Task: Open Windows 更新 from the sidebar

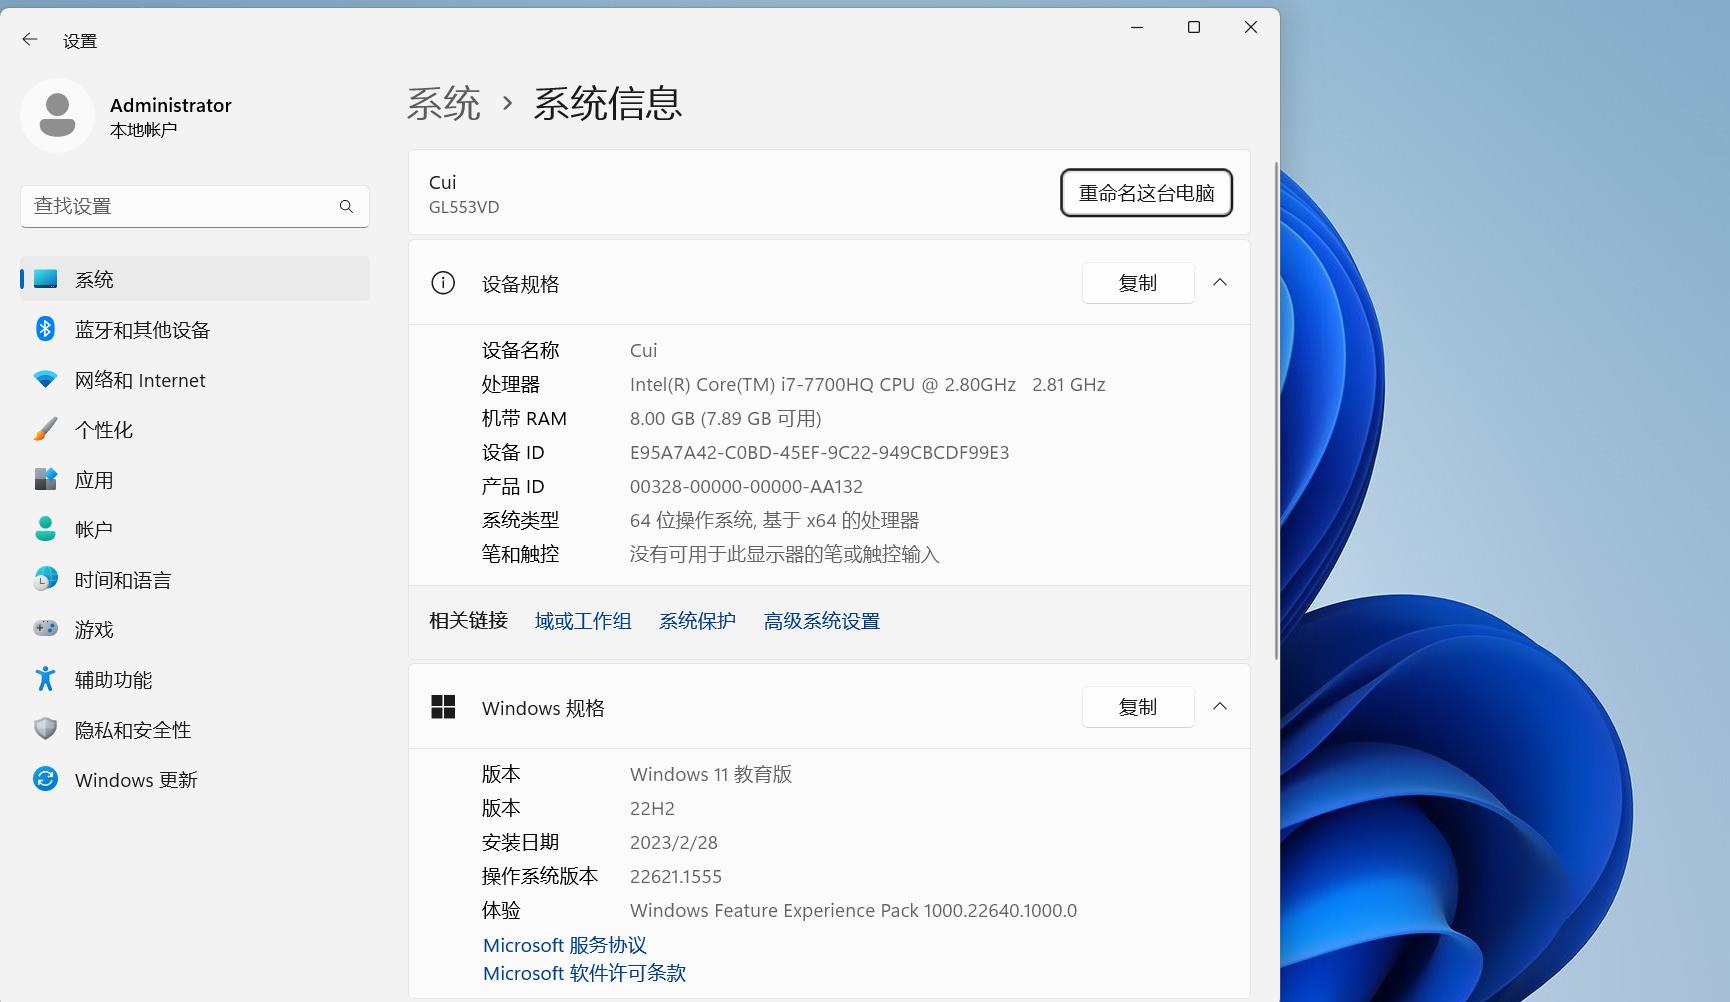Action: pos(45,779)
